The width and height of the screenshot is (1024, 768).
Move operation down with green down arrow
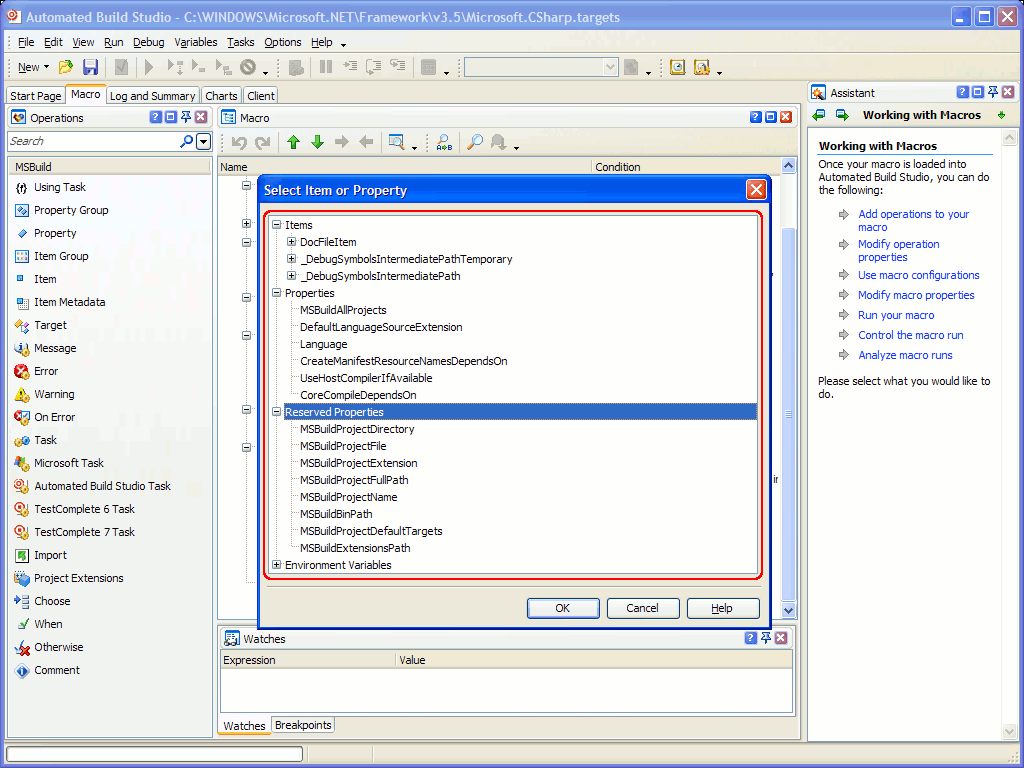click(317, 142)
